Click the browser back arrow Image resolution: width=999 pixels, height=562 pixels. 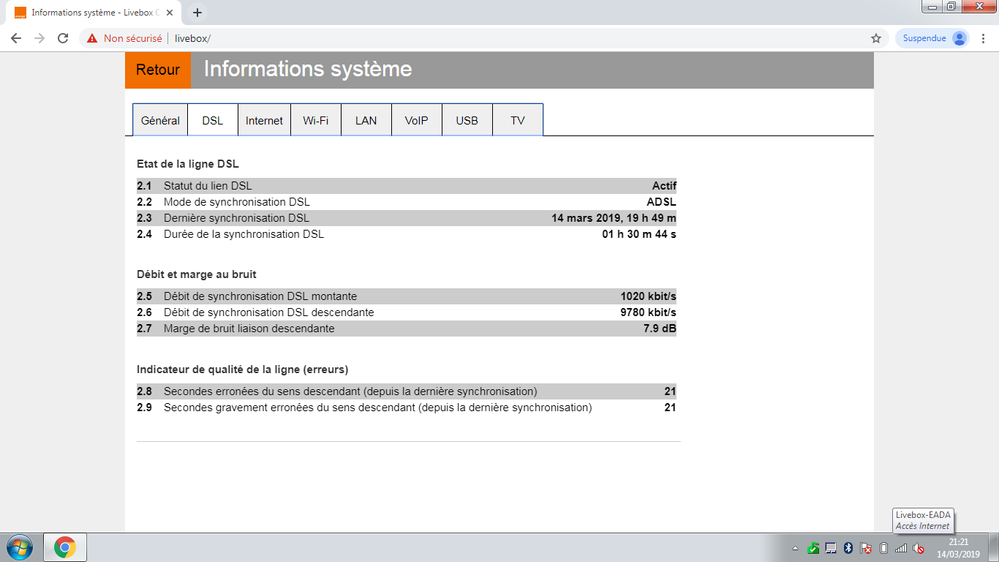pyautogui.click(x=16, y=38)
